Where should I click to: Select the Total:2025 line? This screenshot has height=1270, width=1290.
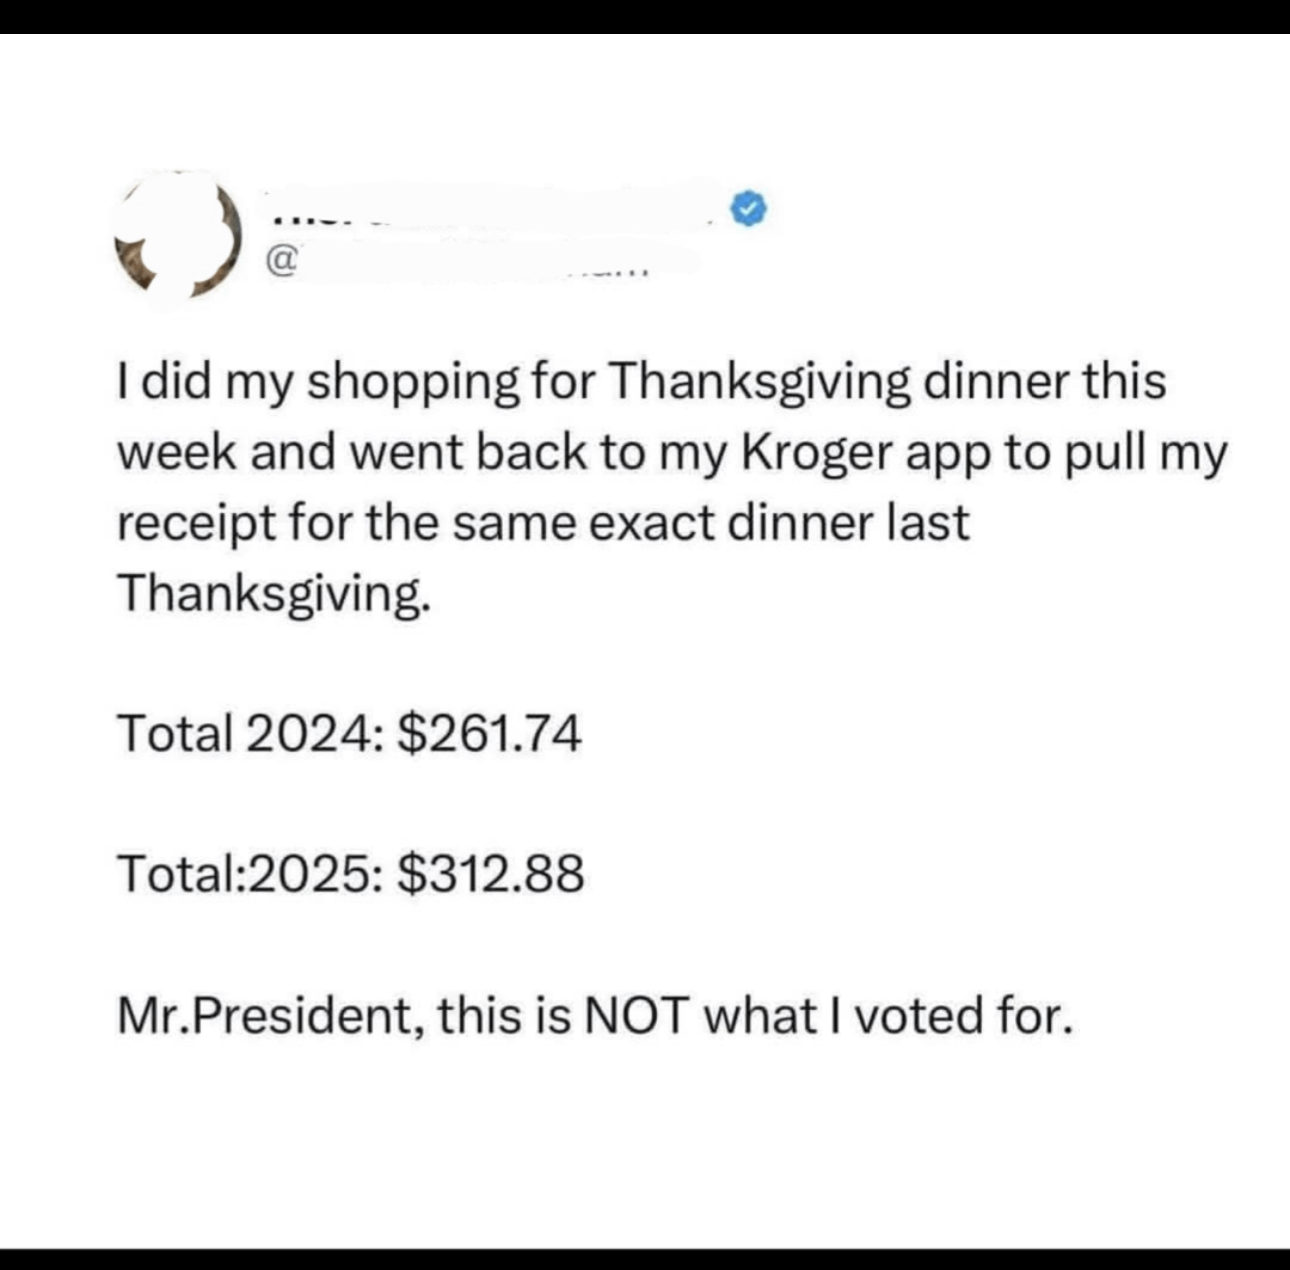[x=350, y=873]
